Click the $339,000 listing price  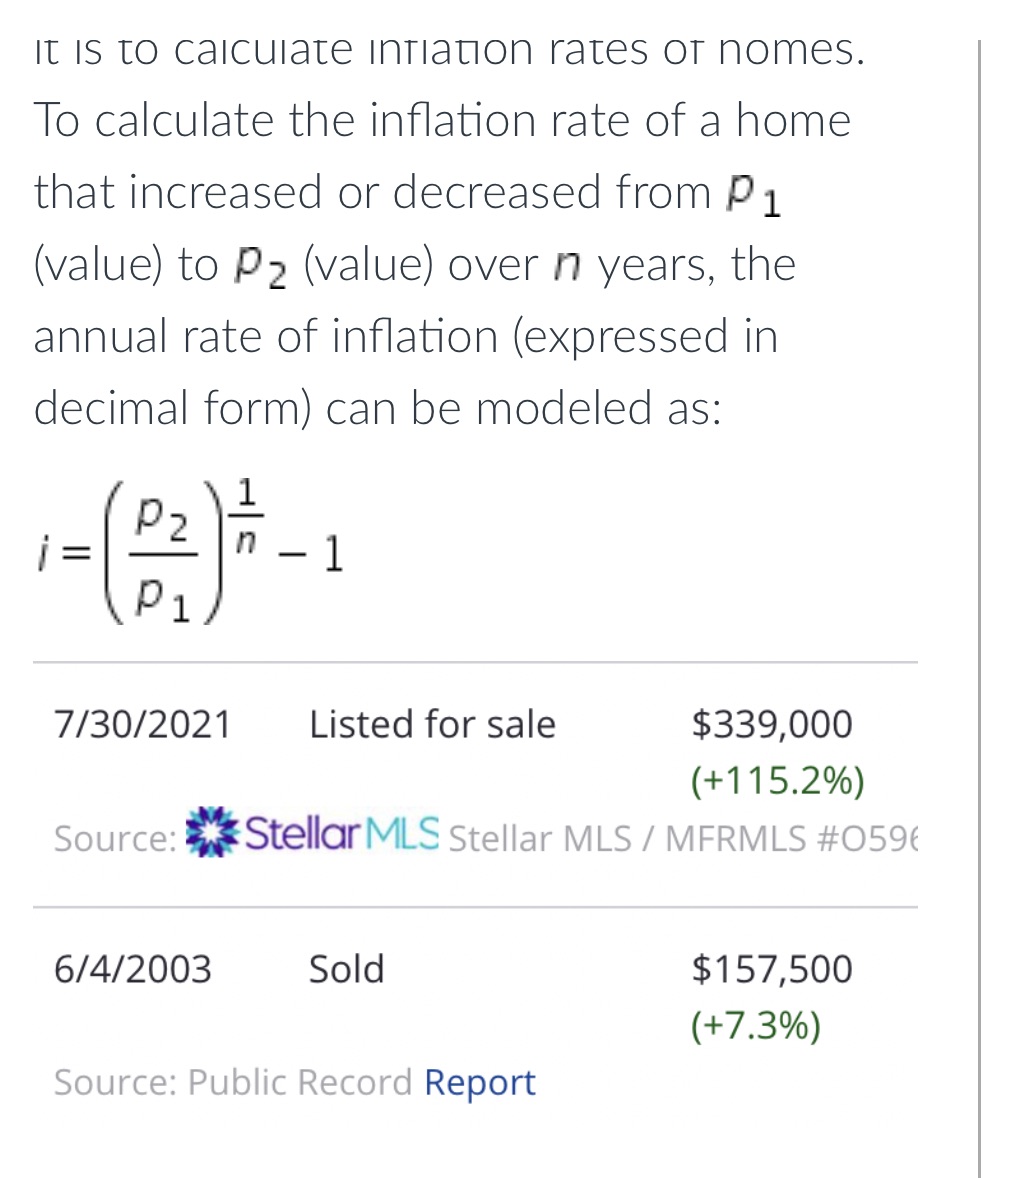772,724
